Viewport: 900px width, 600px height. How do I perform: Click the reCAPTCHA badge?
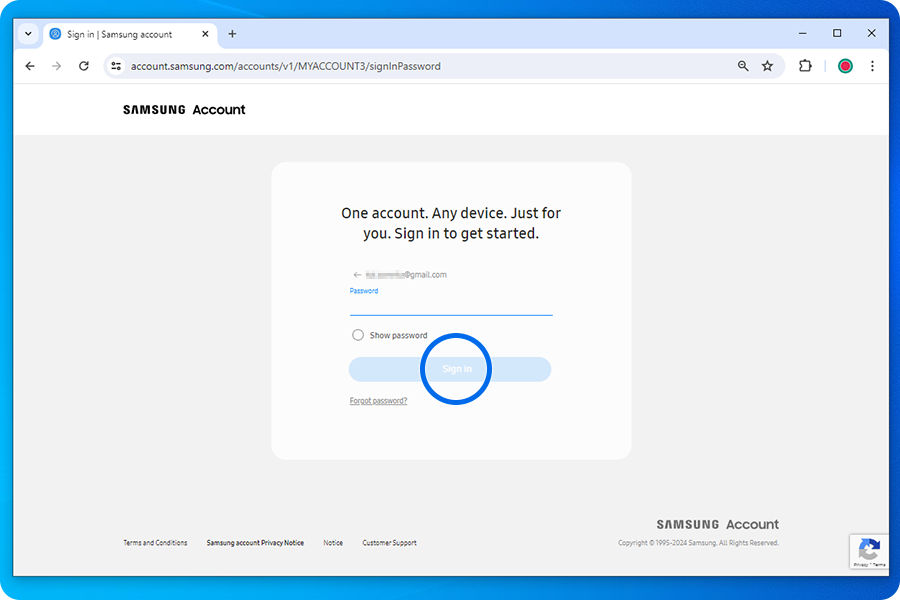(x=869, y=551)
